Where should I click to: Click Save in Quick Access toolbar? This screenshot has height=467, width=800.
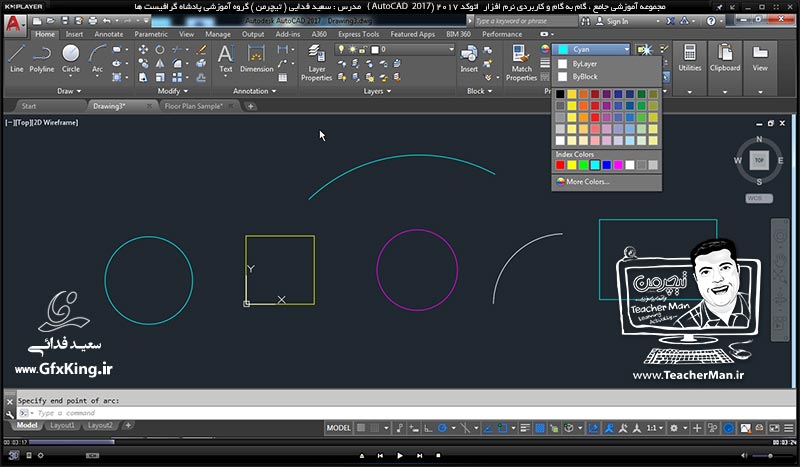[64, 21]
